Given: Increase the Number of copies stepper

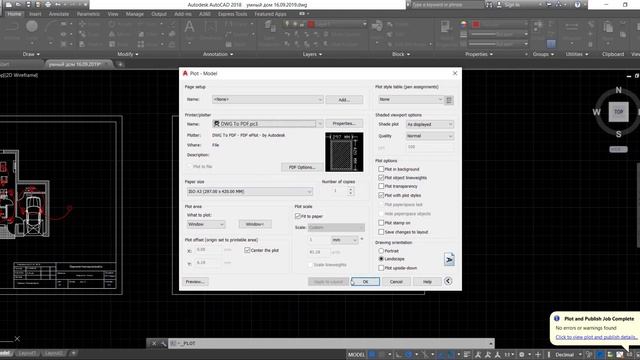Looking at the screenshot, I should [x=351, y=189].
